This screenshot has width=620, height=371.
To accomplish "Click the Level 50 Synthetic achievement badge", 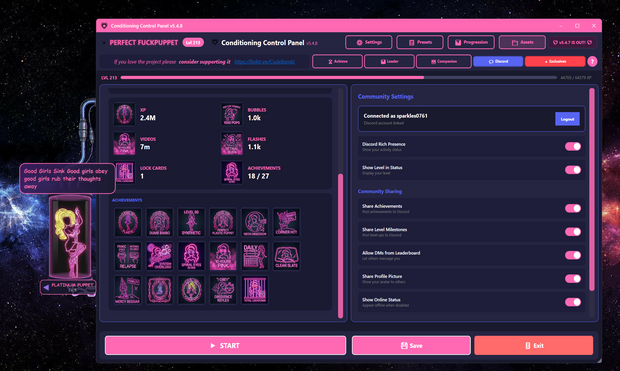I will coord(191,222).
